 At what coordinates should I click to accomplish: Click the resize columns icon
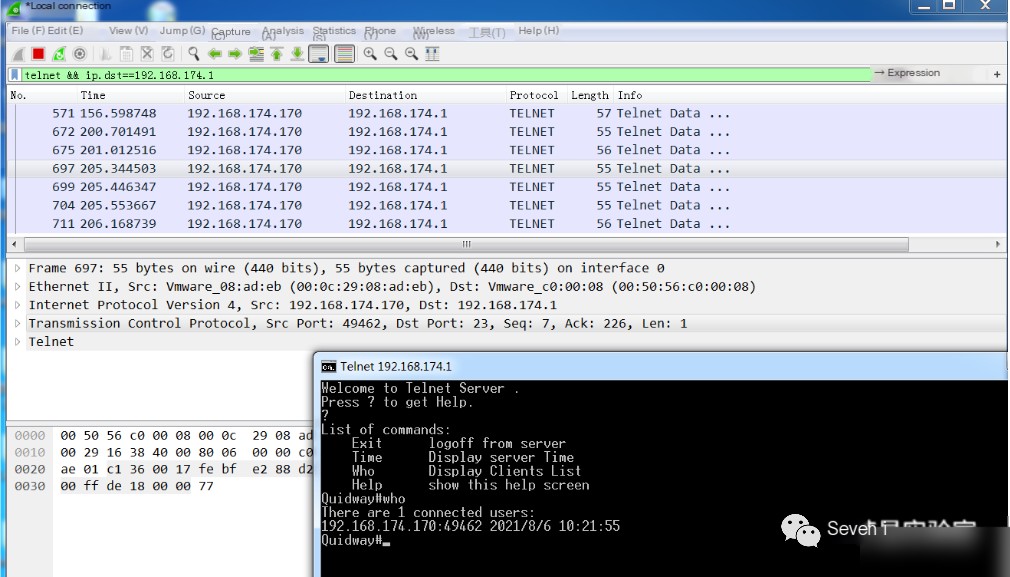(x=432, y=54)
